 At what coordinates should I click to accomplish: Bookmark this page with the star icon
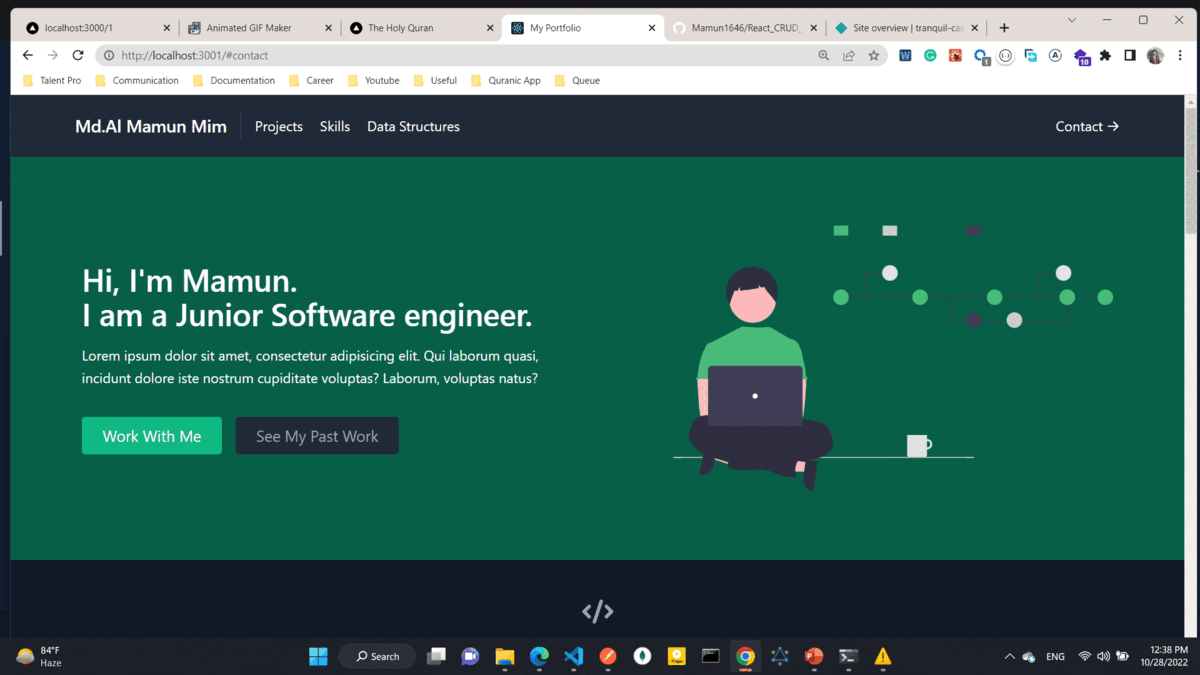pos(873,56)
